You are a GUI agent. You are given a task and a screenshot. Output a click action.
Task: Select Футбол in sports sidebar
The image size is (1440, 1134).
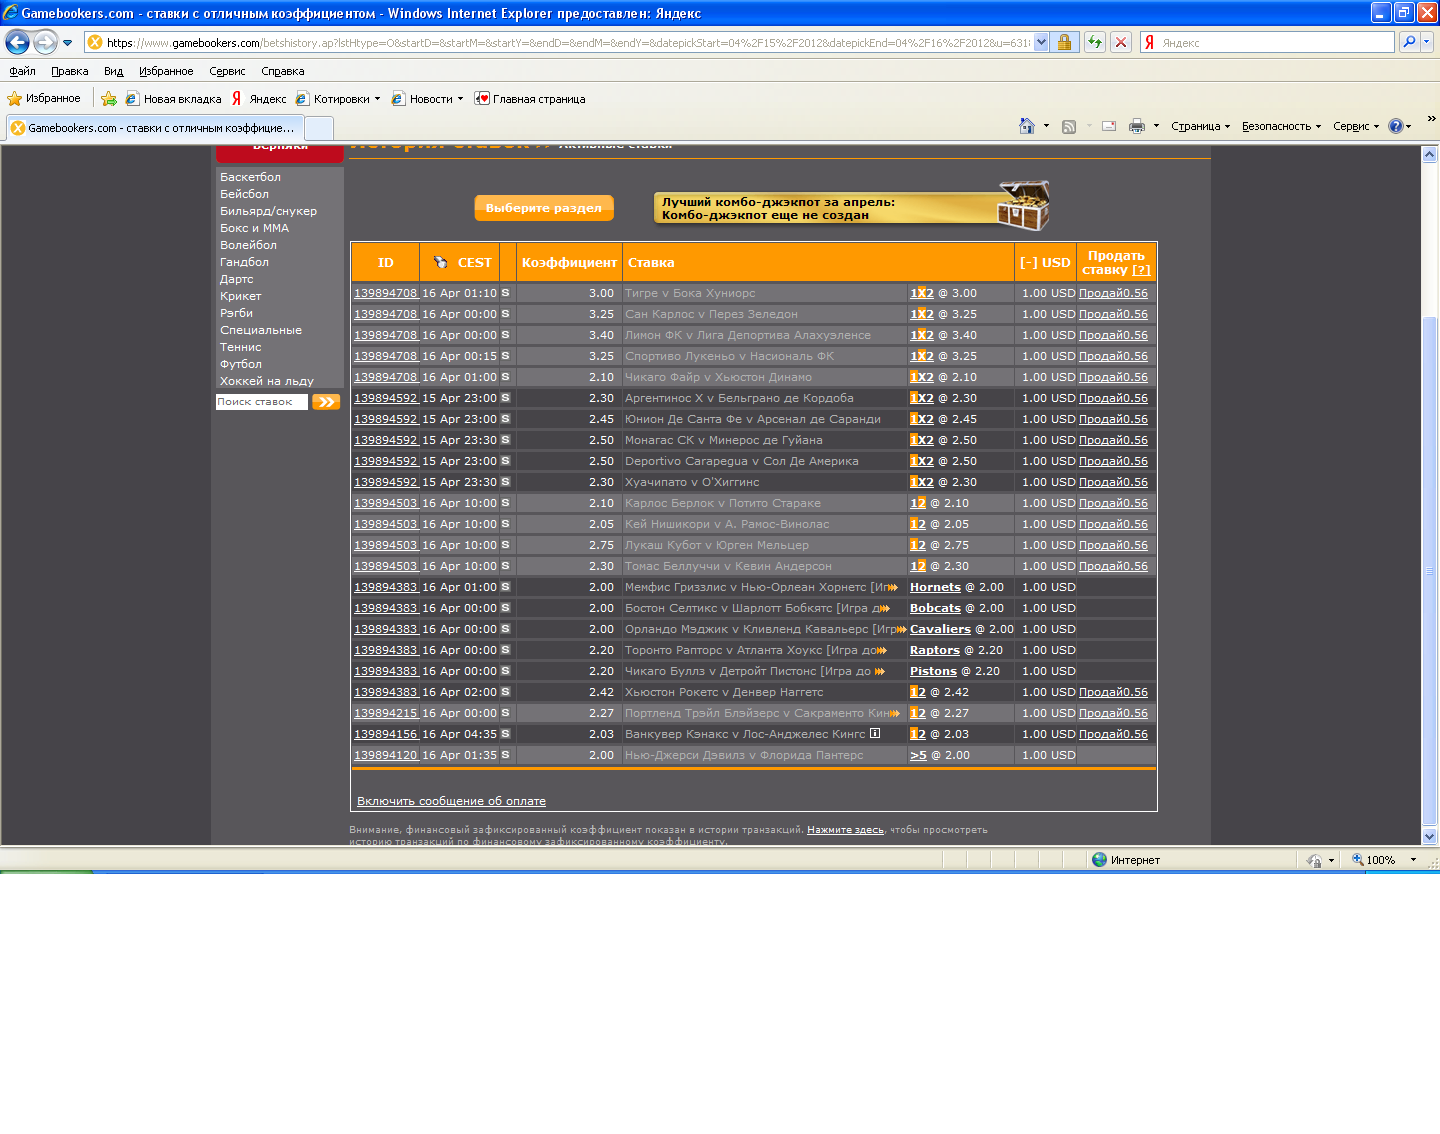(241, 364)
